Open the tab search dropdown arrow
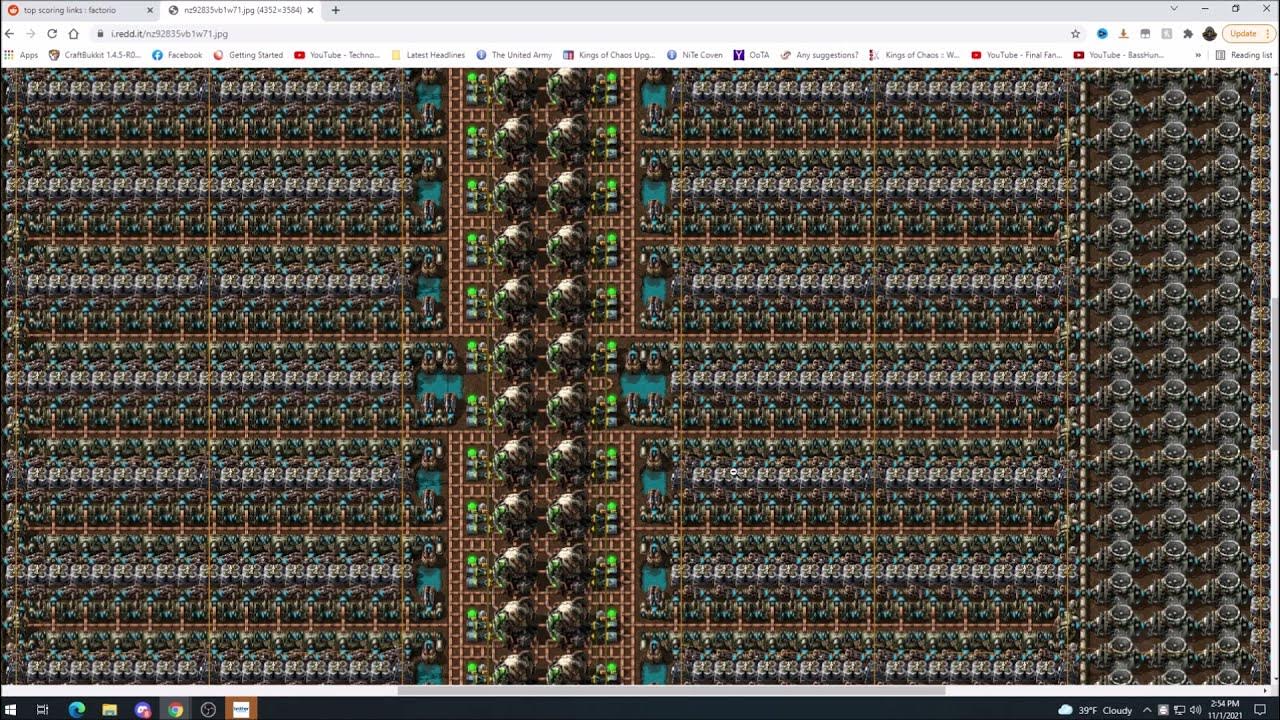The image size is (1280, 720). [x=1173, y=9]
